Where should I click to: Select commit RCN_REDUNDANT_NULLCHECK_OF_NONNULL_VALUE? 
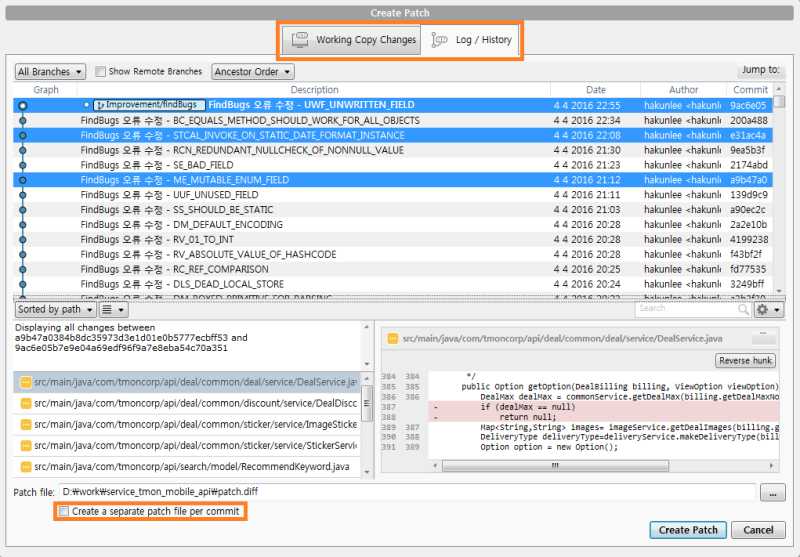[x=392, y=150]
